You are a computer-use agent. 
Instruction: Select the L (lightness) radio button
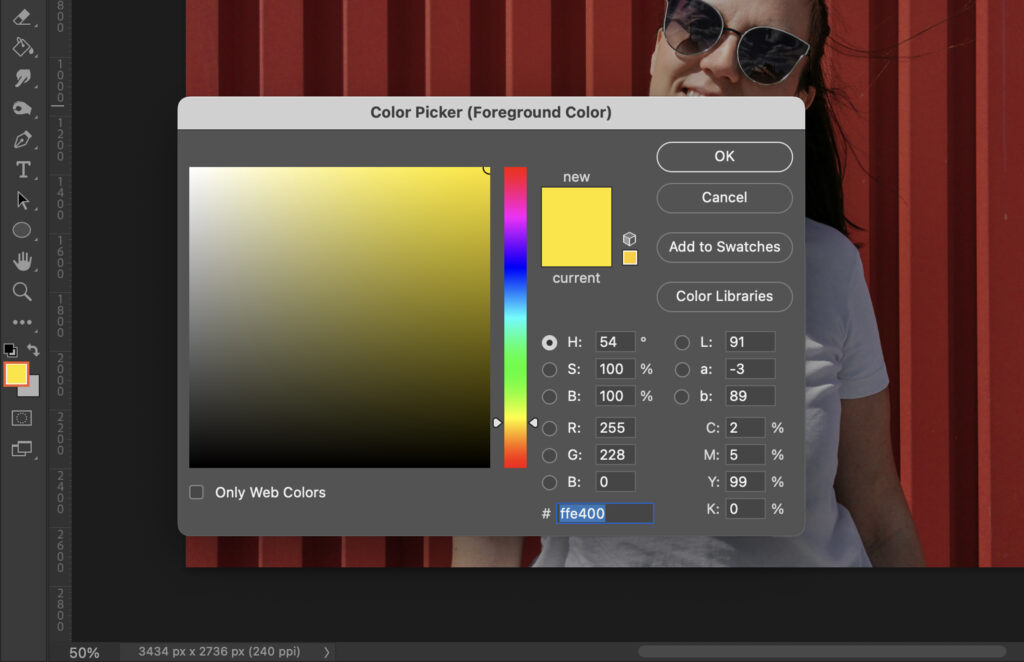click(682, 342)
